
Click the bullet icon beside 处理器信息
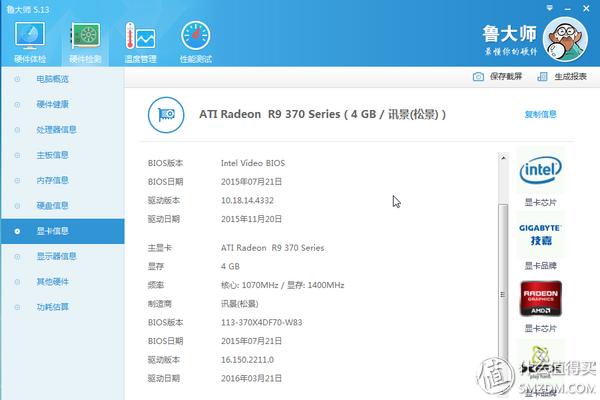tap(17, 130)
